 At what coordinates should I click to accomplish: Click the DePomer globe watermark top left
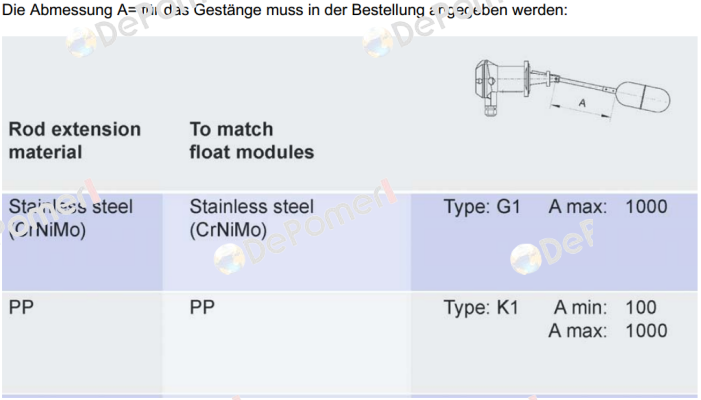tap(80, 42)
